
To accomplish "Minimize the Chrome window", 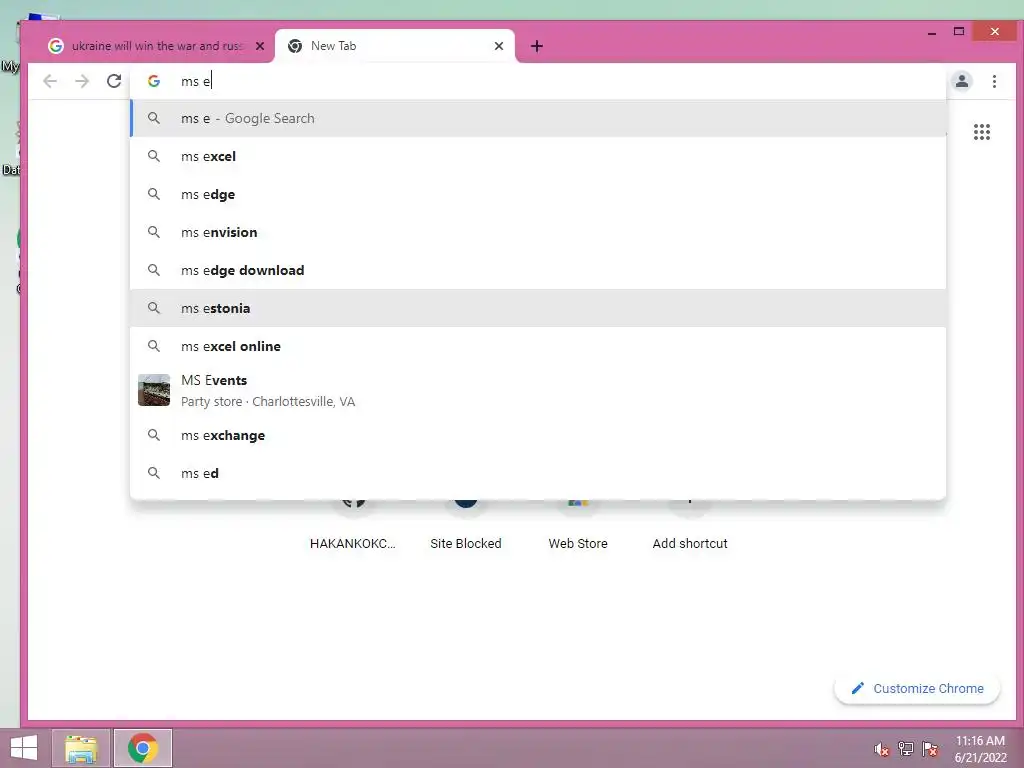I will [932, 32].
